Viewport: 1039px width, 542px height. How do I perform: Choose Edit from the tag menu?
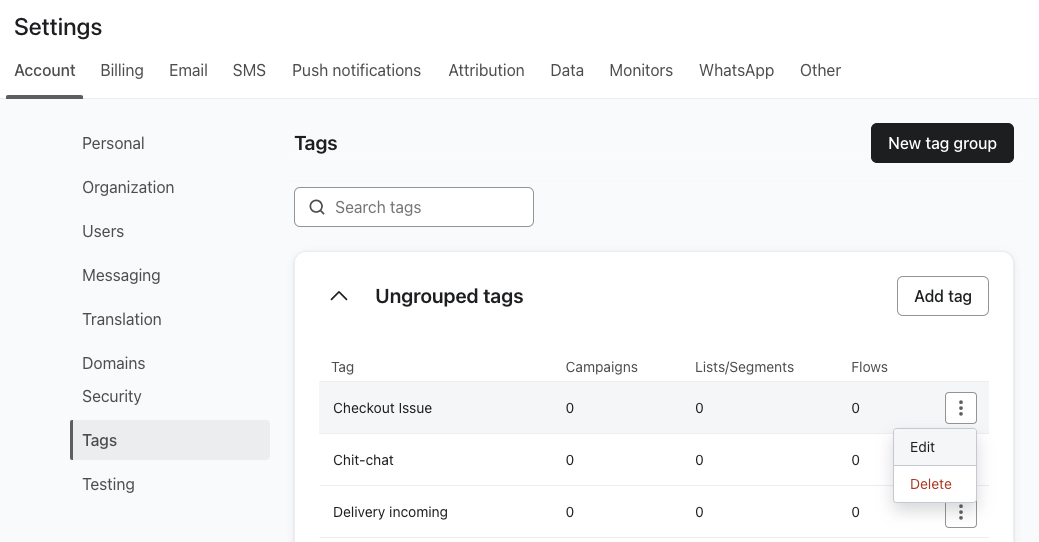[x=934, y=447]
